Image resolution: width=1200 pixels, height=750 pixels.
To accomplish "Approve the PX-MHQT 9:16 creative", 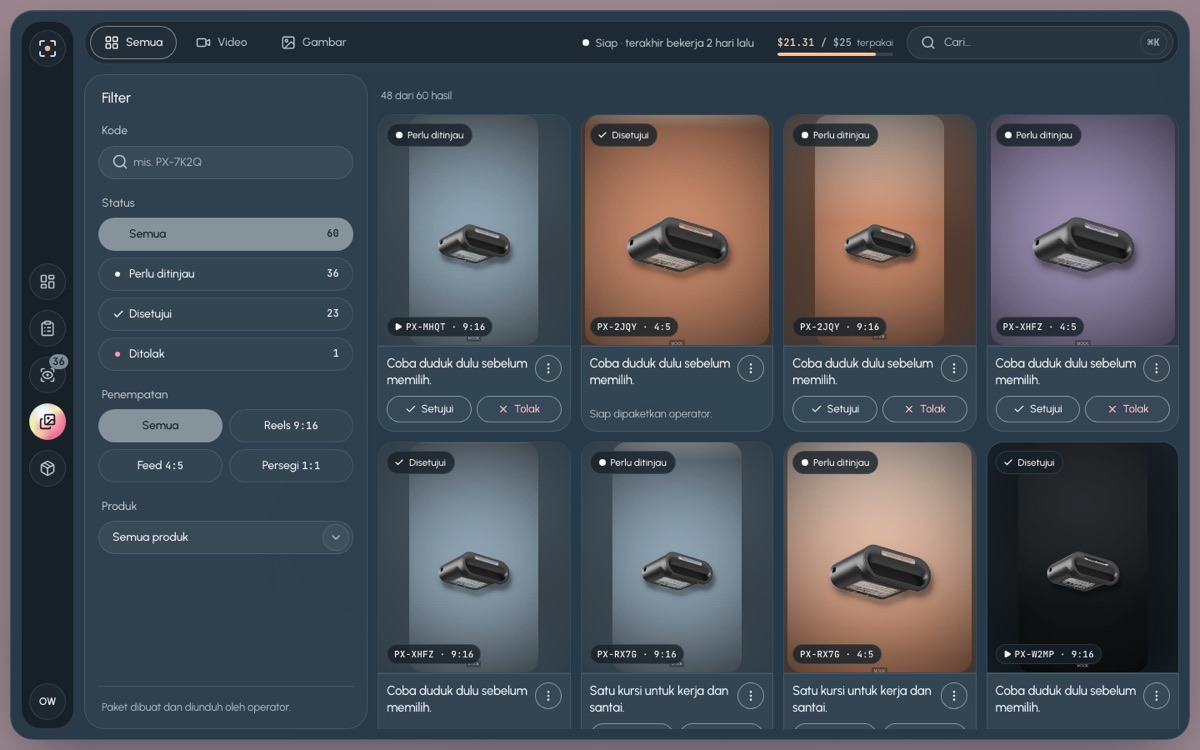I will [429, 409].
